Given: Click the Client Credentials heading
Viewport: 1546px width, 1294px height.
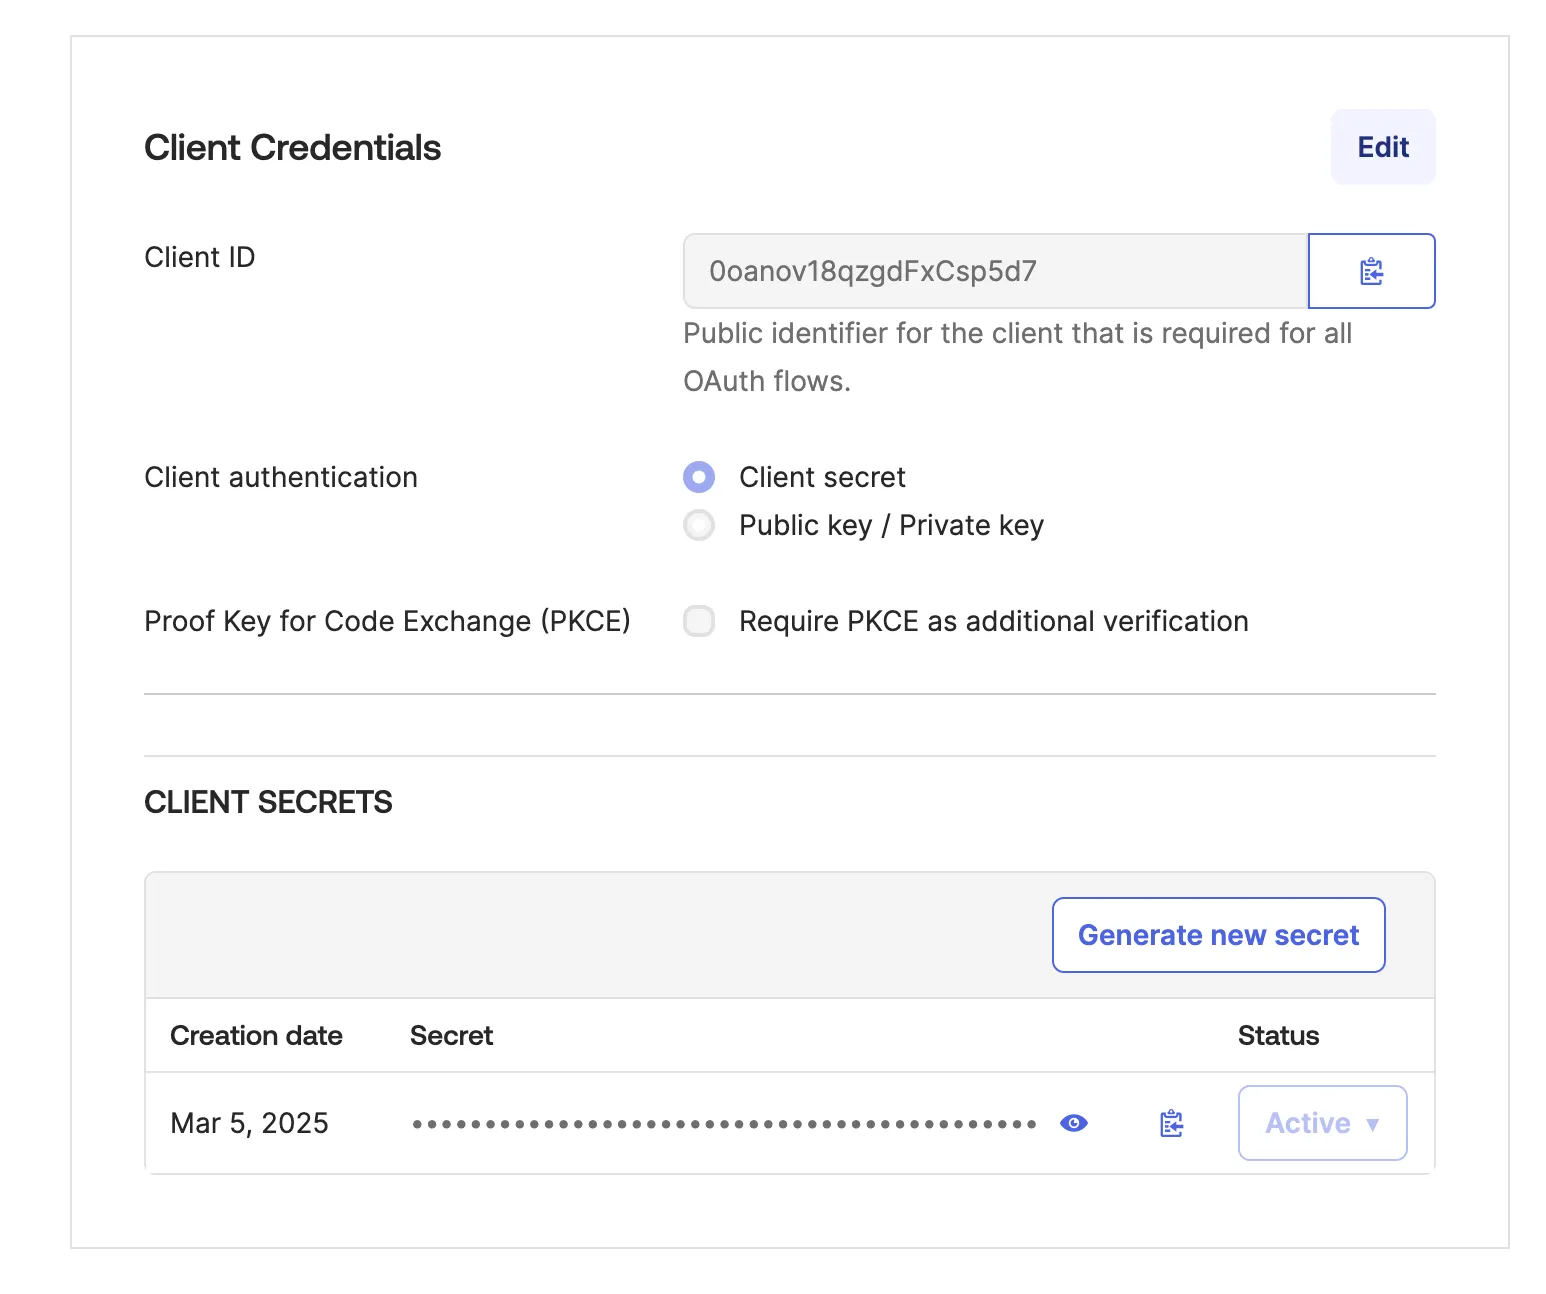Looking at the screenshot, I should coord(292,147).
